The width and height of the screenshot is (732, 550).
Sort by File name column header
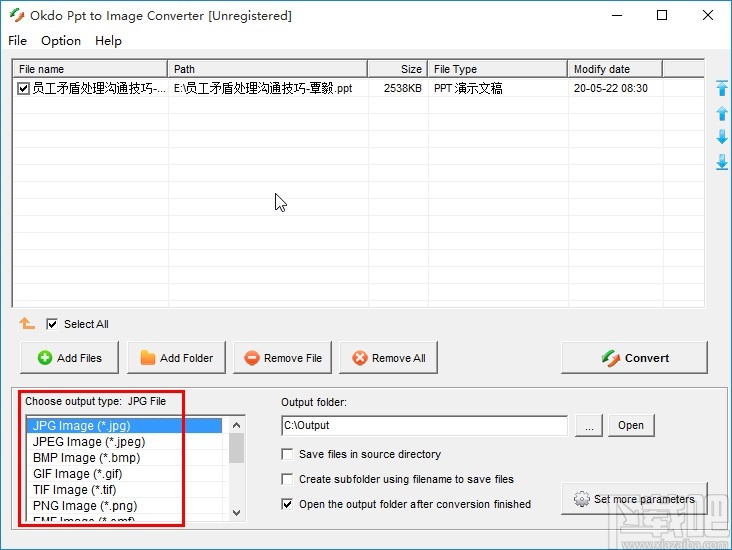(x=90, y=69)
